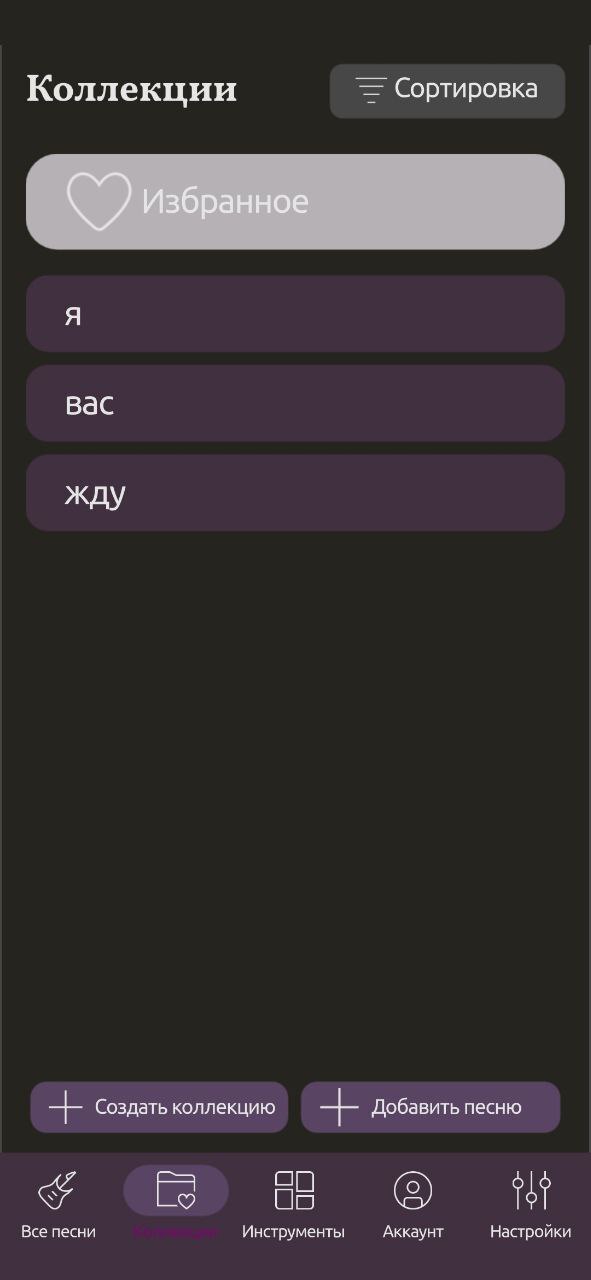The image size is (591, 1280).
Task: Click the Настройки sliders icon
Action: (x=531, y=1190)
